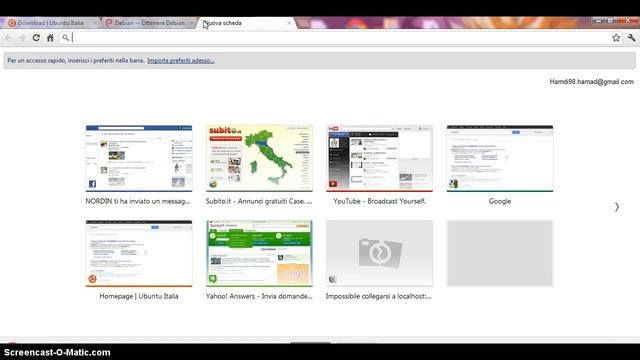
Task: Click the Subito.it badge on thumbnail
Action: (213, 184)
